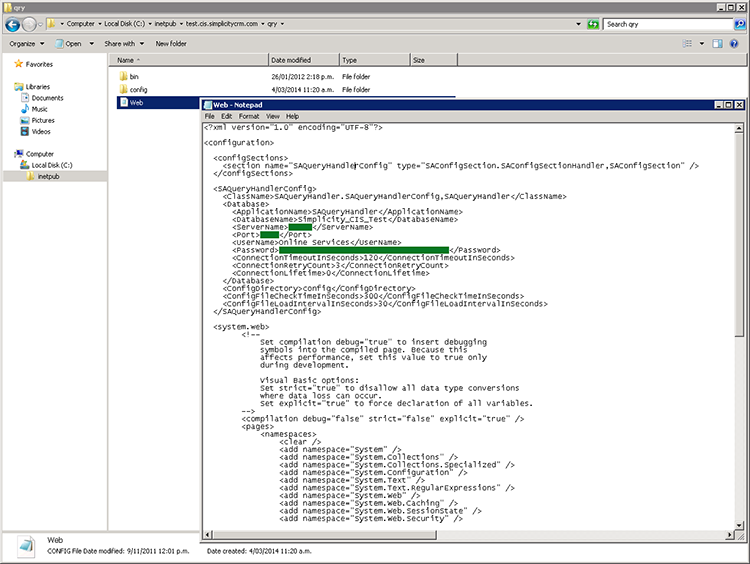750x564 pixels.
Task: Open Notepad View menu
Action: tap(273, 116)
